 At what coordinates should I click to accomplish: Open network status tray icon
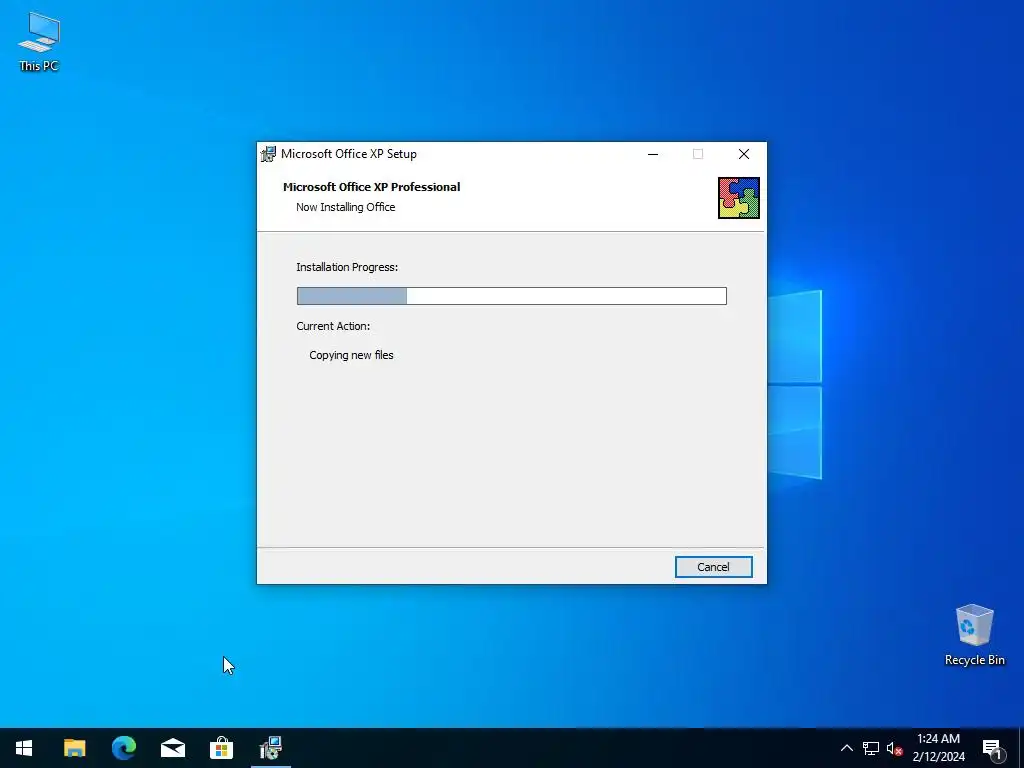871,748
